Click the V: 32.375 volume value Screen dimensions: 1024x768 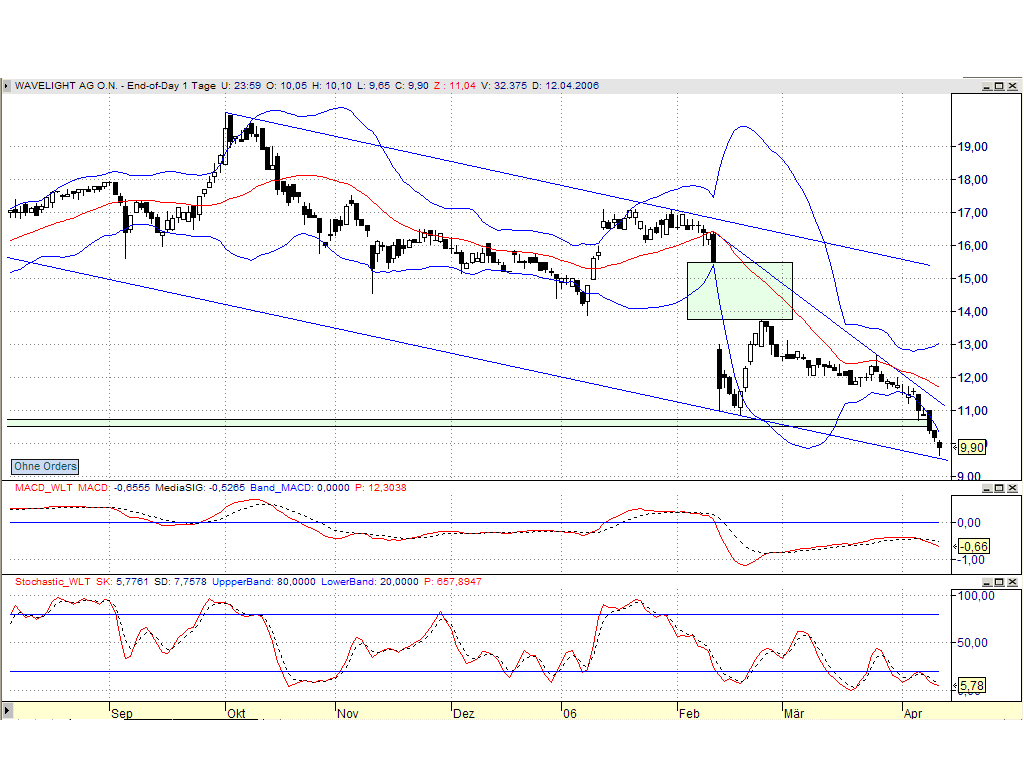[x=504, y=86]
